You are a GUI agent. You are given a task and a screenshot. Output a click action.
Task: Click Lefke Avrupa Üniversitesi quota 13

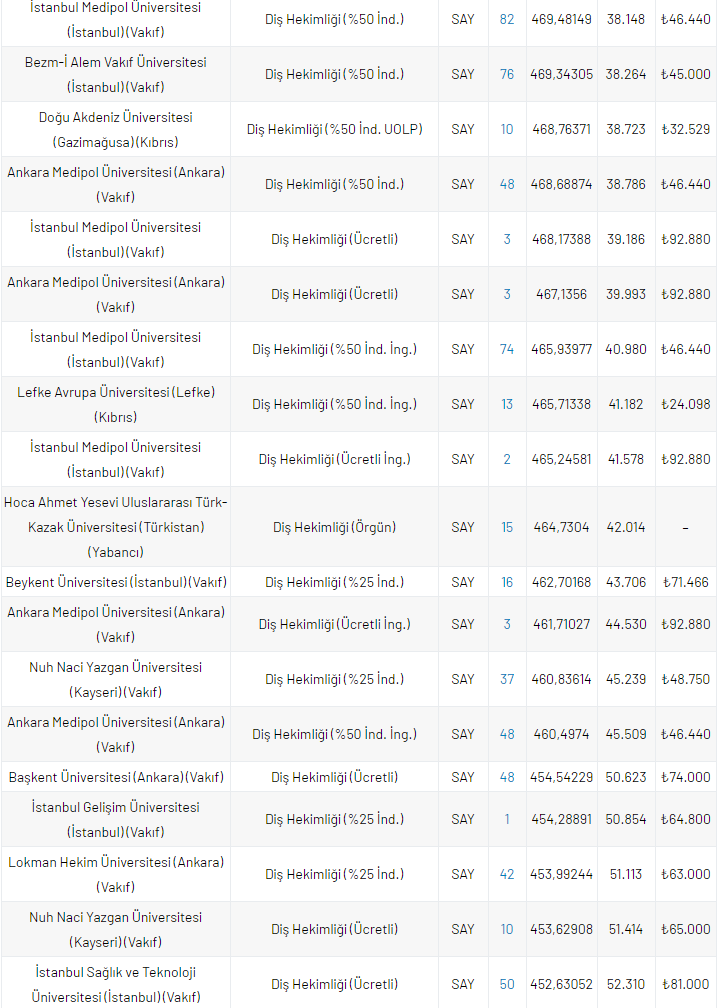pyautogui.click(x=507, y=404)
